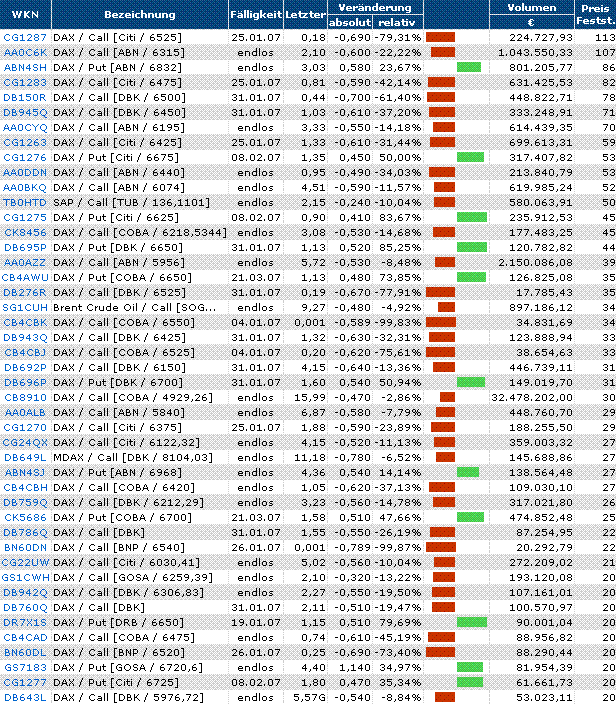Click WKN CG1263

coord(25,142)
